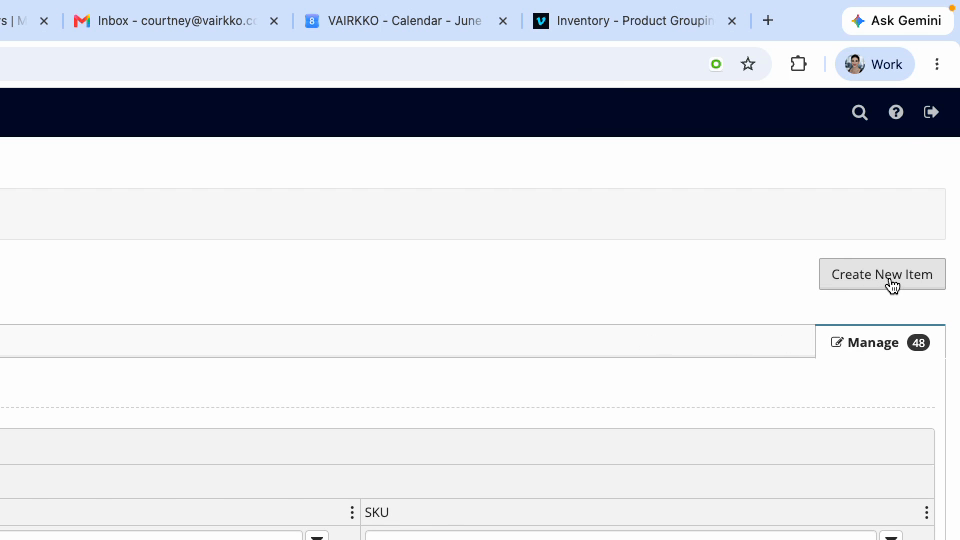Image resolution: width=960 pixels, height=540 pixels.
Task: Click the Ask Gemini button
Action: (898, 21)
